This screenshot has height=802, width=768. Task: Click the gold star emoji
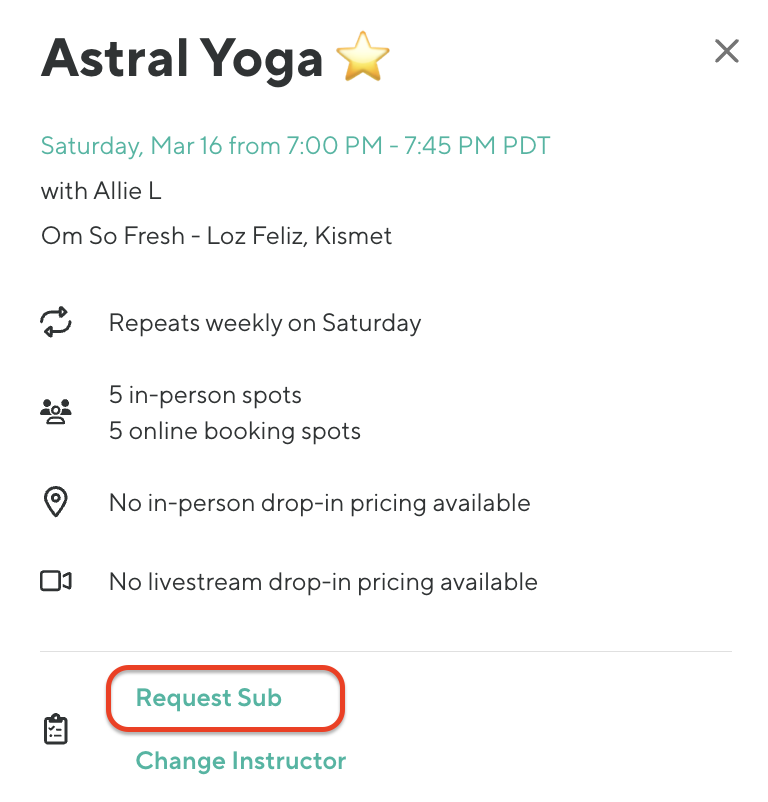(x=363, y=60)
